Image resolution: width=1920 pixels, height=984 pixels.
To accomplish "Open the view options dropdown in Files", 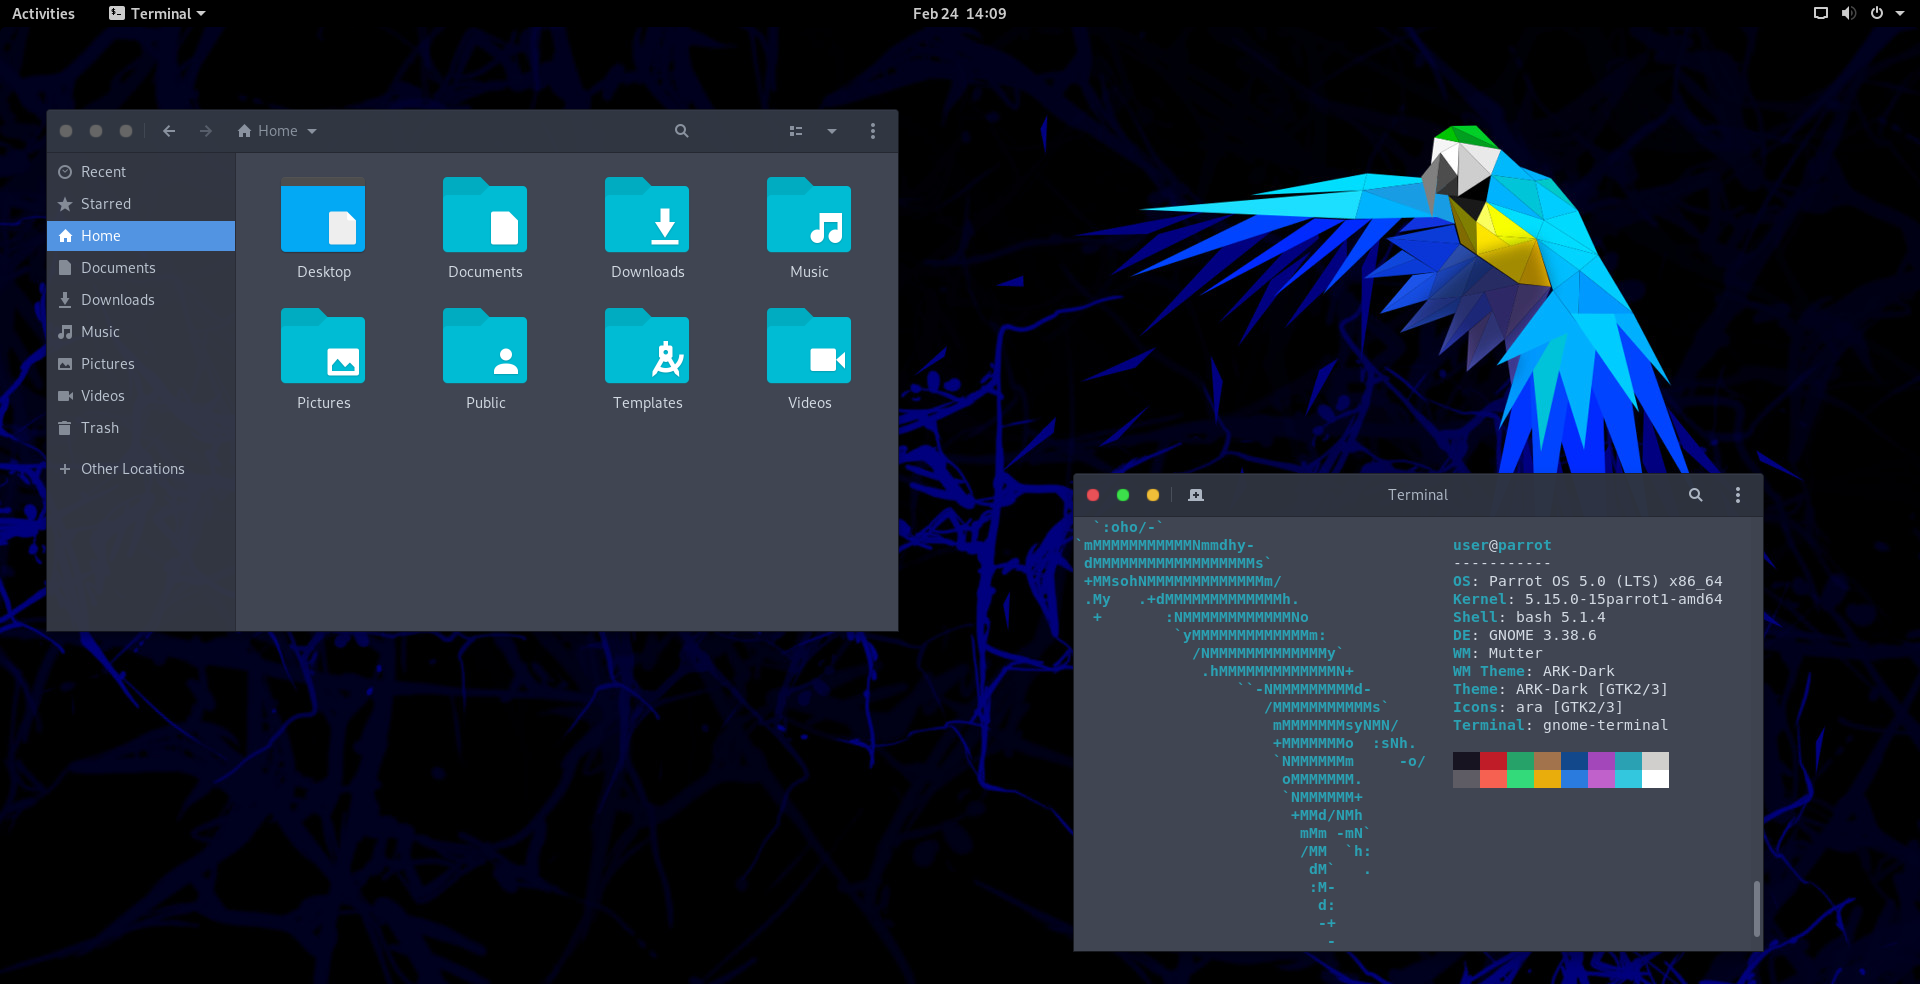I will click(x=832, y=131).
